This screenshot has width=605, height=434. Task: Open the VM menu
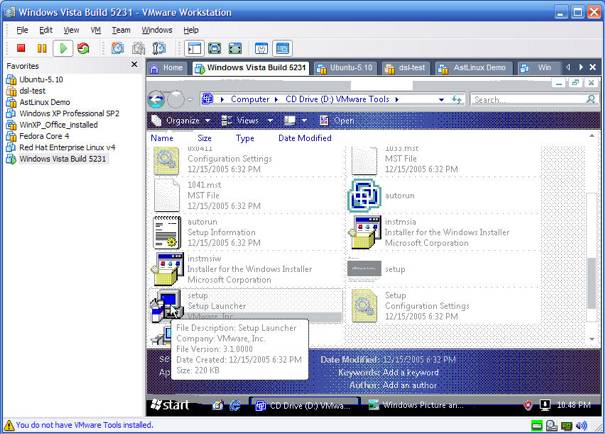pos(96,30)
